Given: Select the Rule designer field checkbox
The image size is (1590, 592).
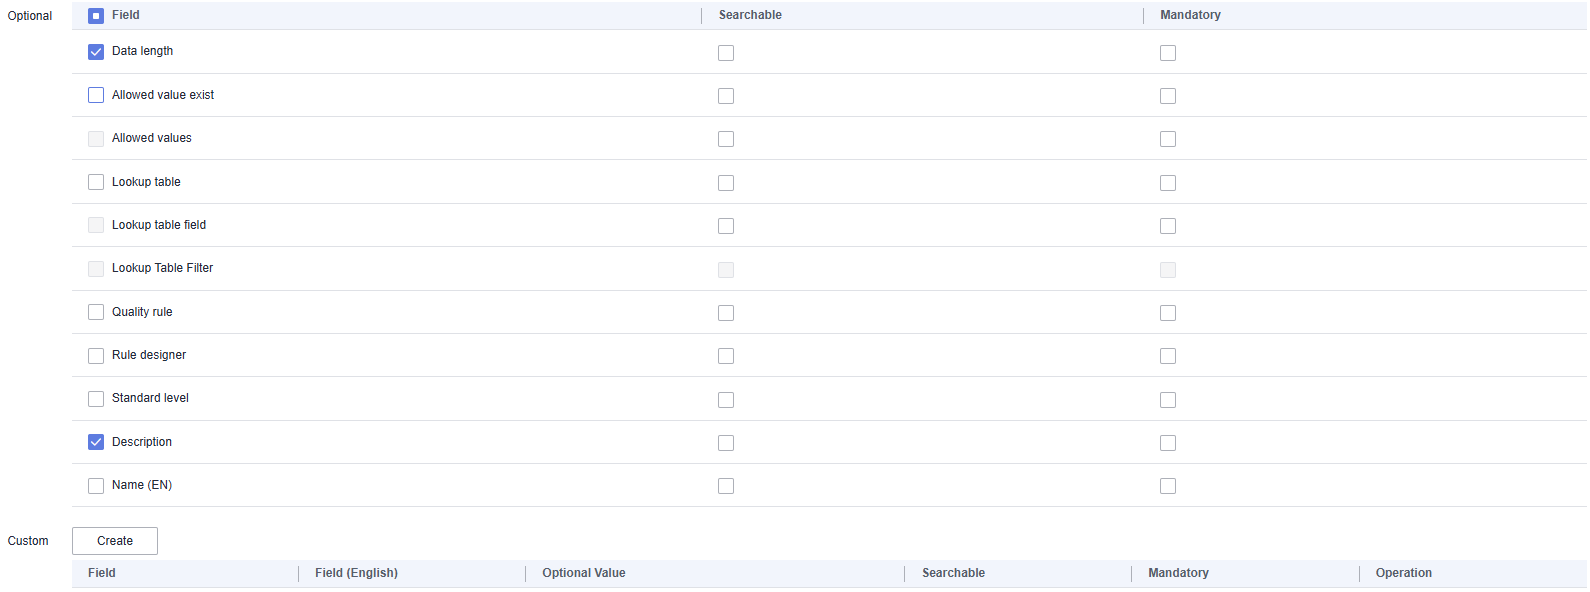Looking at the screenshot, I should point(96,355).
